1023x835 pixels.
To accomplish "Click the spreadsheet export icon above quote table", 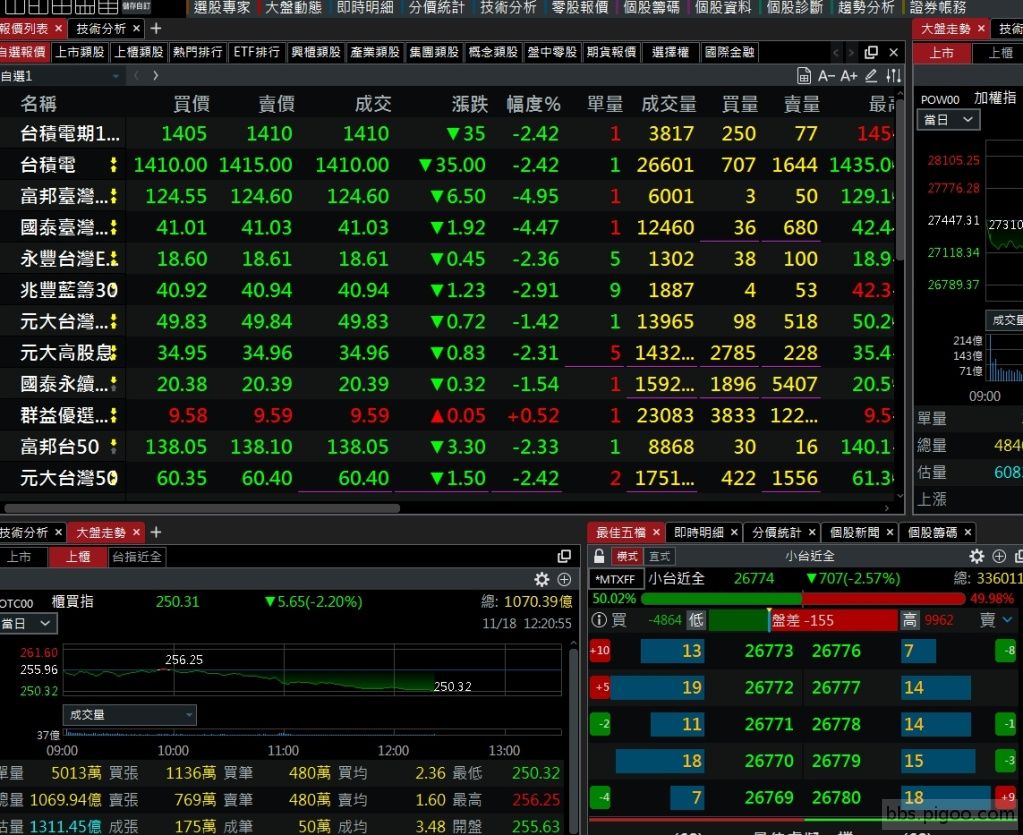I will (804, 76).
